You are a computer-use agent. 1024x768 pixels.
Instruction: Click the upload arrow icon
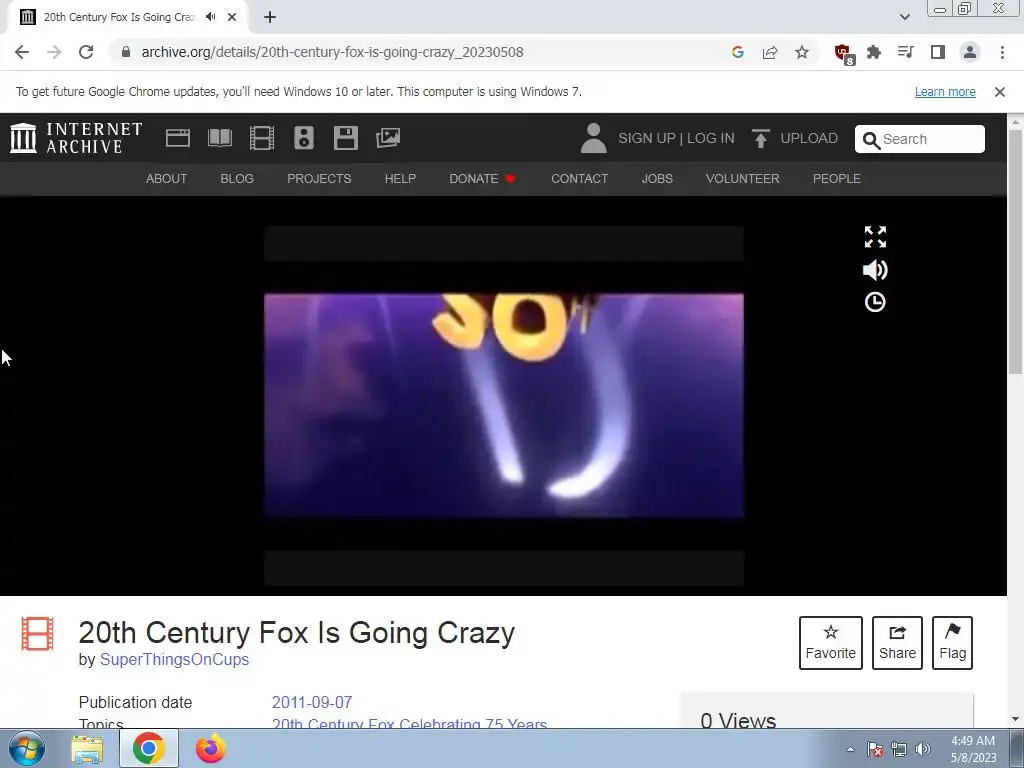pyautogui.click(x=760, y=138)
